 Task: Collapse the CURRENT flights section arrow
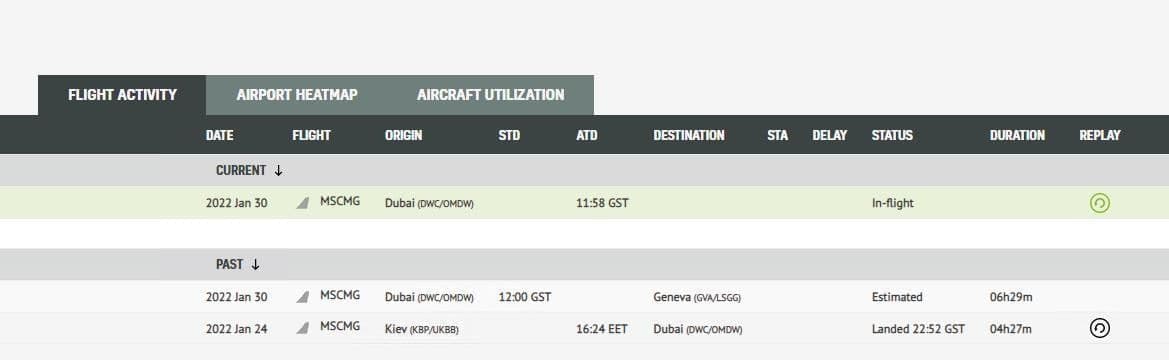pos(279,171)
